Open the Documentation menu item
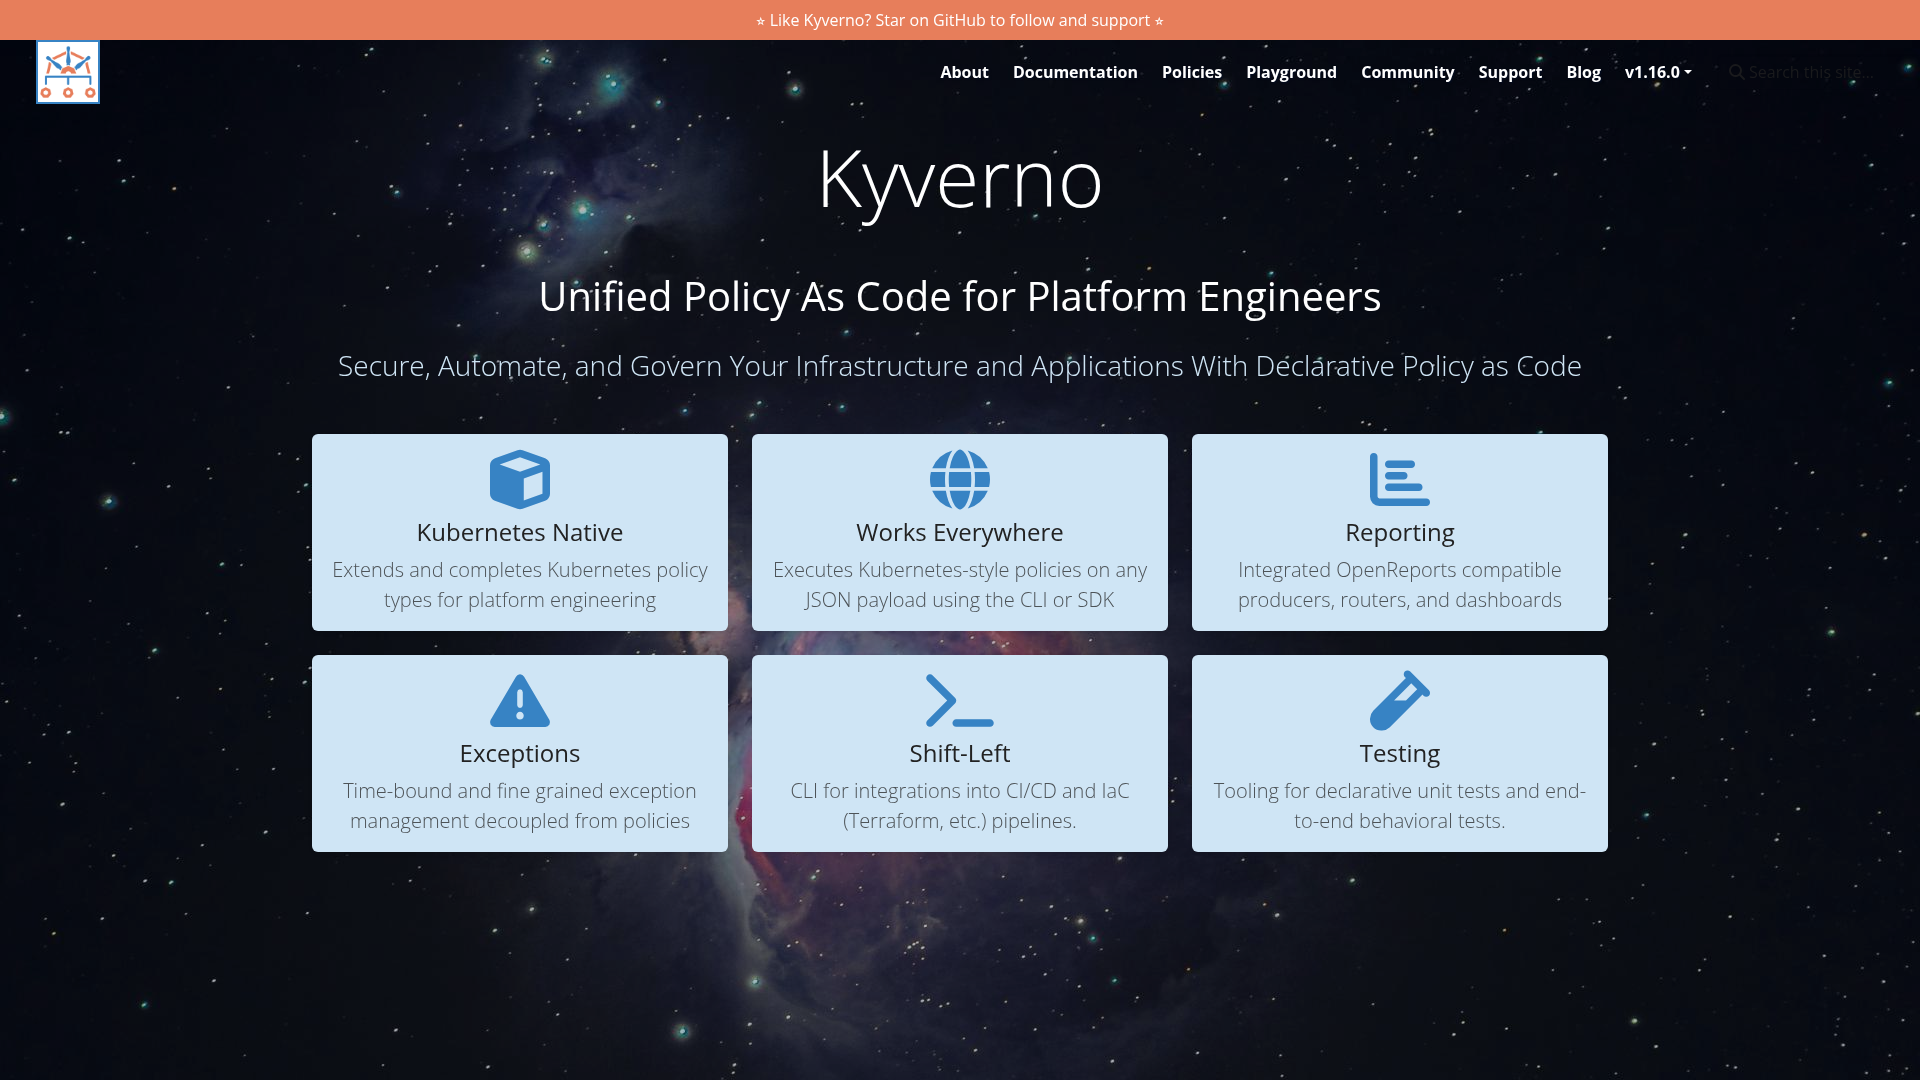1920x1080 pixels. tap(1074, 72)
